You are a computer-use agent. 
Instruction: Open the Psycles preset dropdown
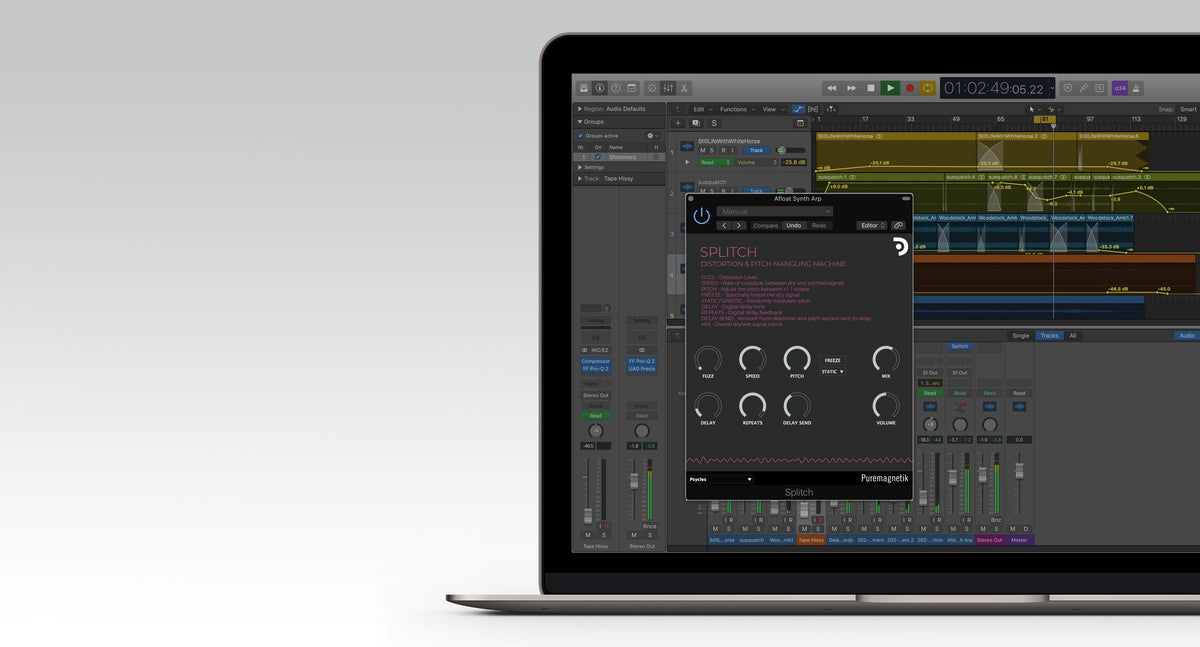point(720,479)
